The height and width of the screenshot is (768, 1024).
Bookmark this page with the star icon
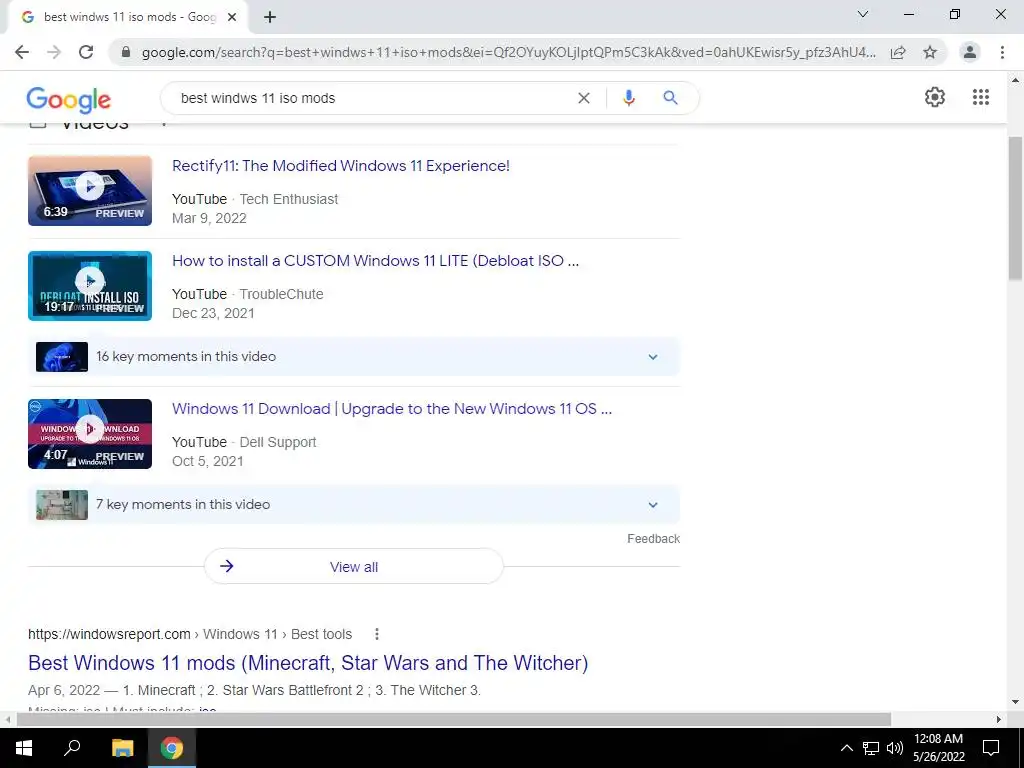(x=930, y=52)
